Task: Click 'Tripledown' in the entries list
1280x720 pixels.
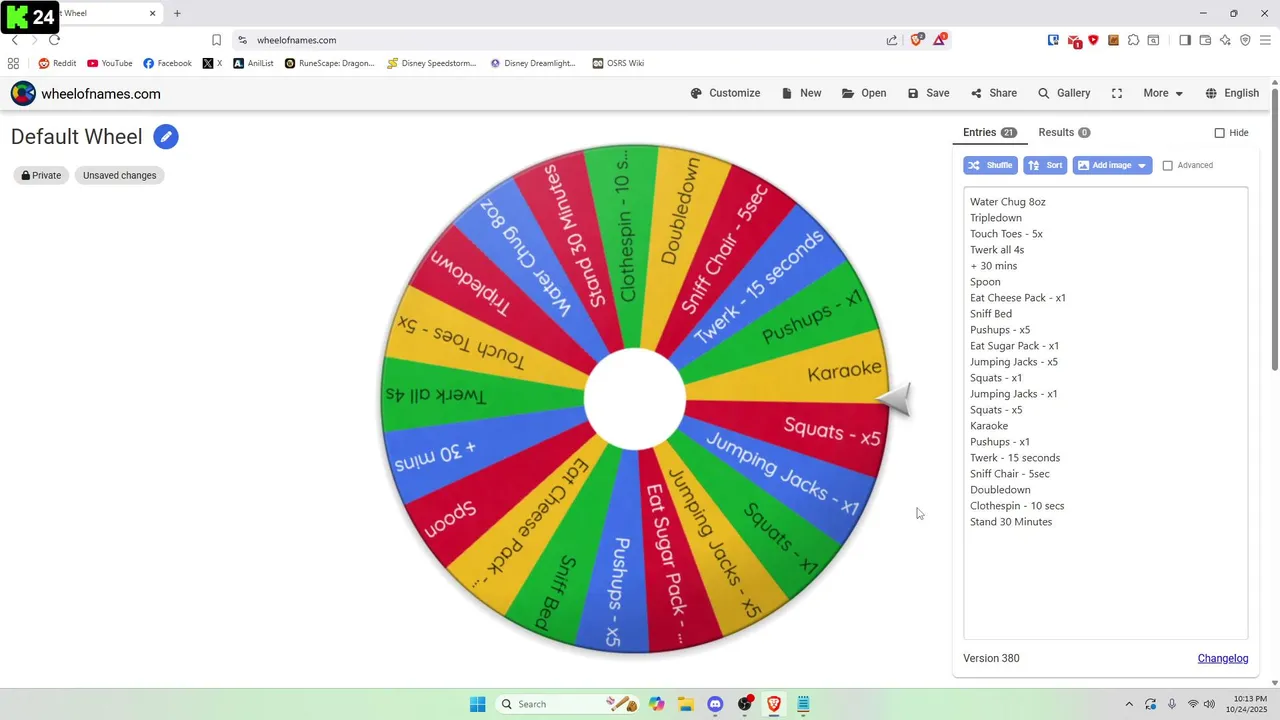Action: pos(996,218)
